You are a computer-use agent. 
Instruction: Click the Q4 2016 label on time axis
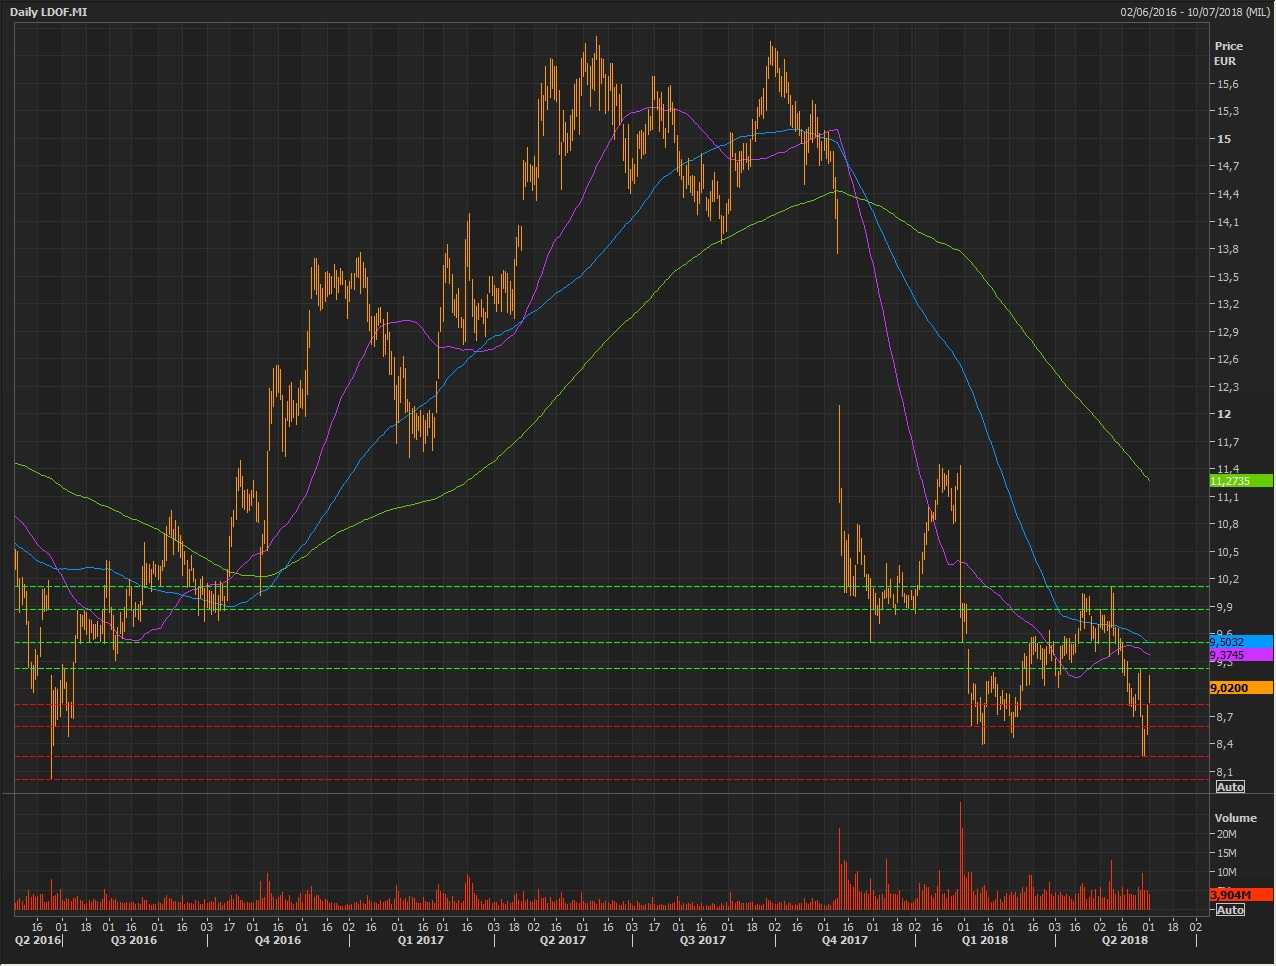(x=276, y=941)
